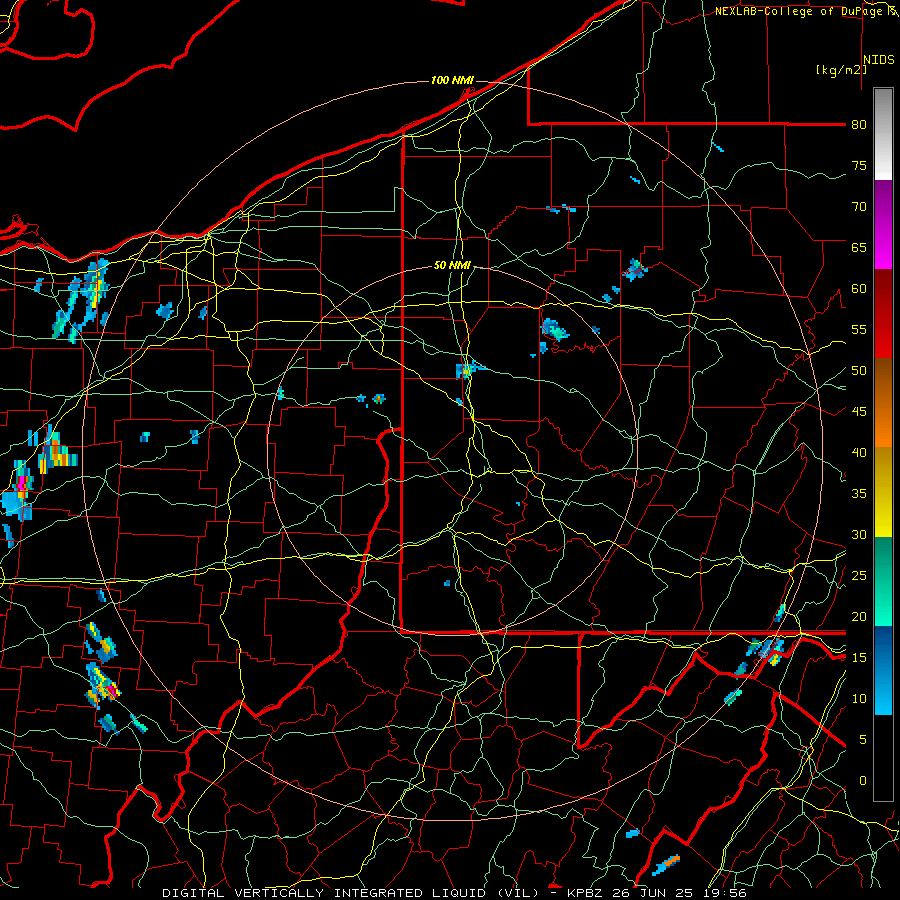Click the NIDS label above the color scale

pyautogui.click(x=879, y=60)
